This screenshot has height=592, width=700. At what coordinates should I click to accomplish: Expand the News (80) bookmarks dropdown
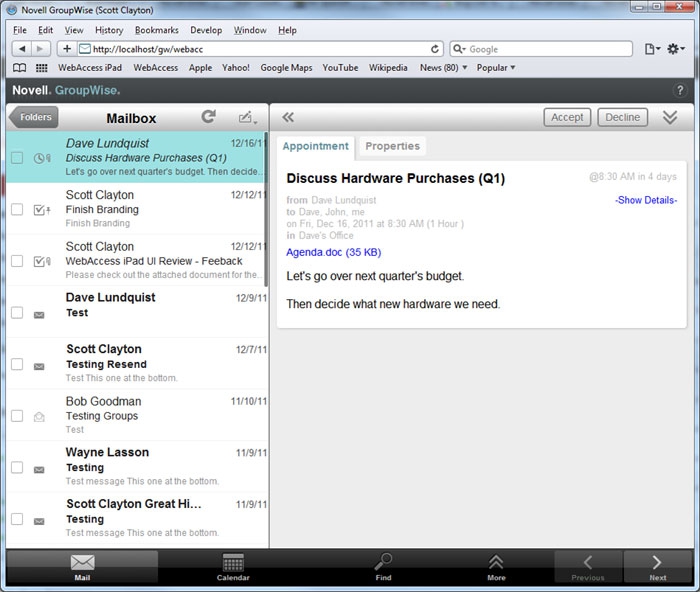pos(443,68)
